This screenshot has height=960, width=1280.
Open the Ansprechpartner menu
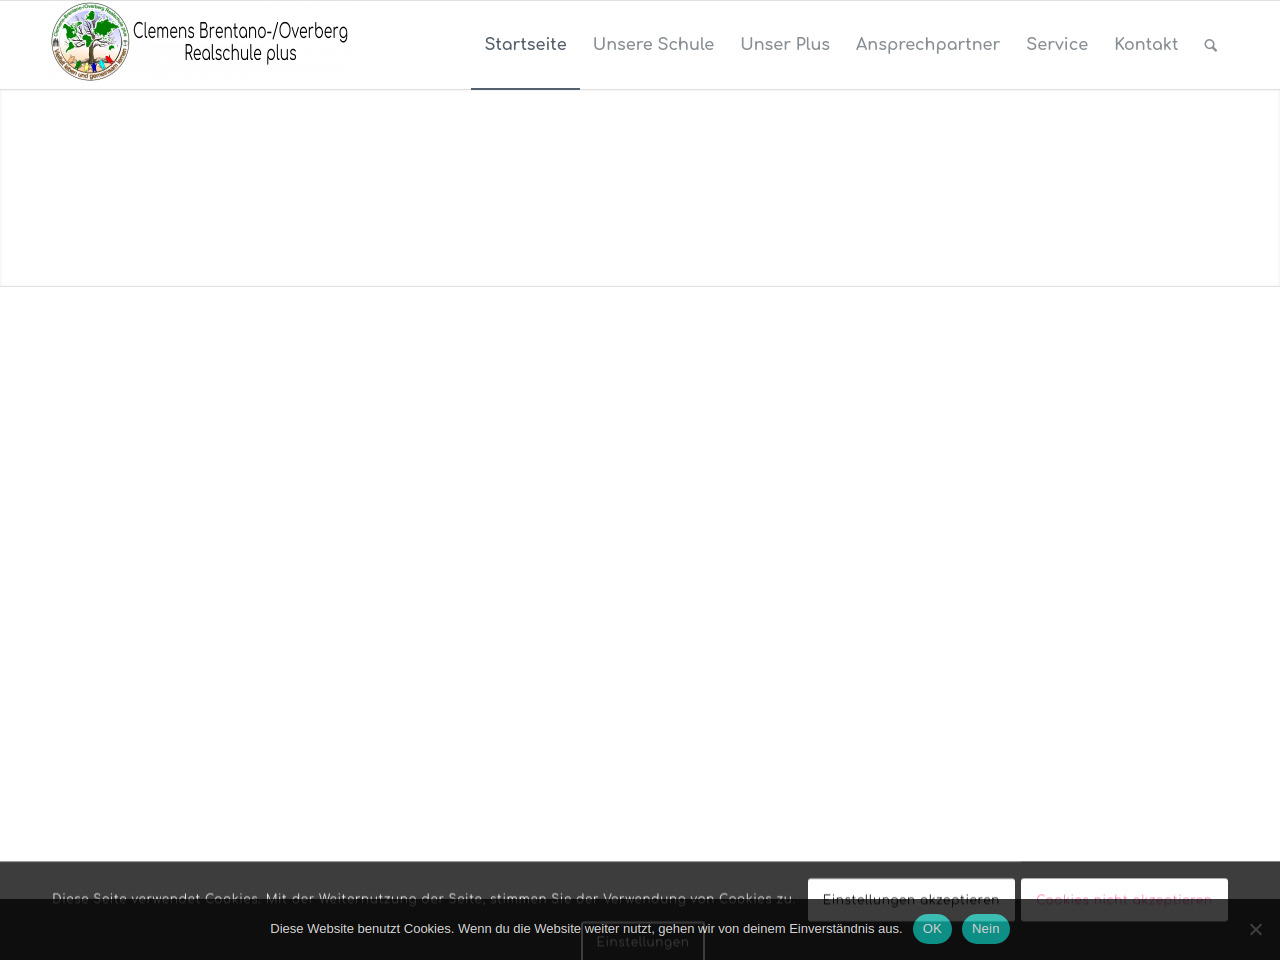(x=927, y=45)
